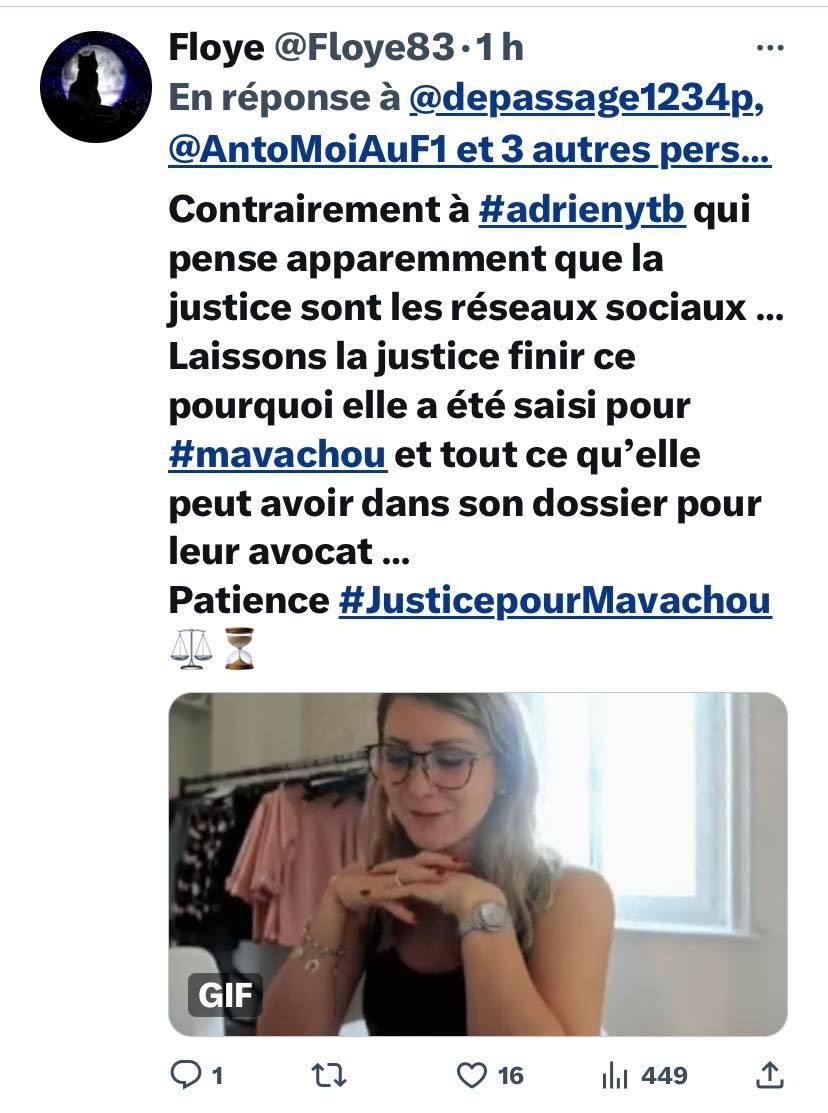Viewport: 828px width, 1113px height.
Task: Open the @Floye83 handle
Action: pos(364,48)
